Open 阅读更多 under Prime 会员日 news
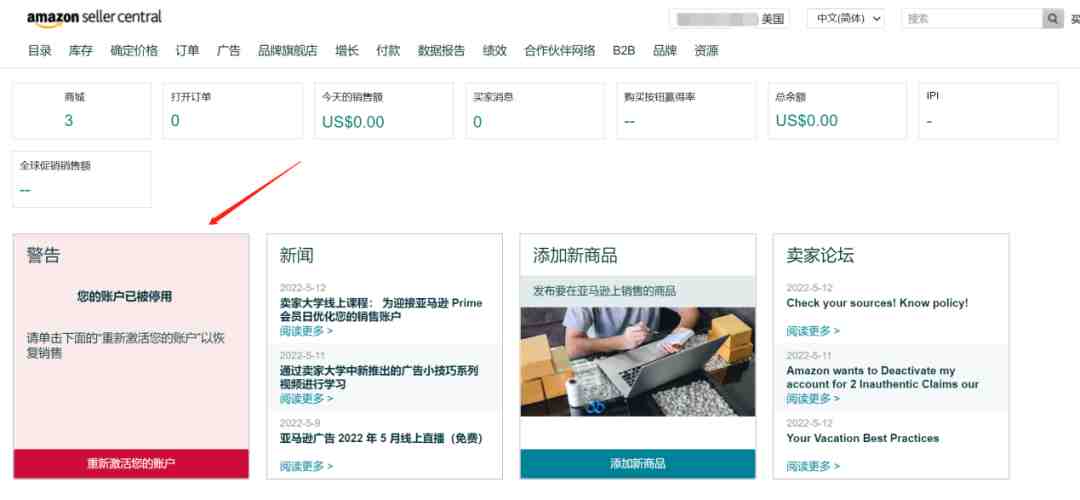Viewport: 1080px width, 500px height. tap(306, 331)
